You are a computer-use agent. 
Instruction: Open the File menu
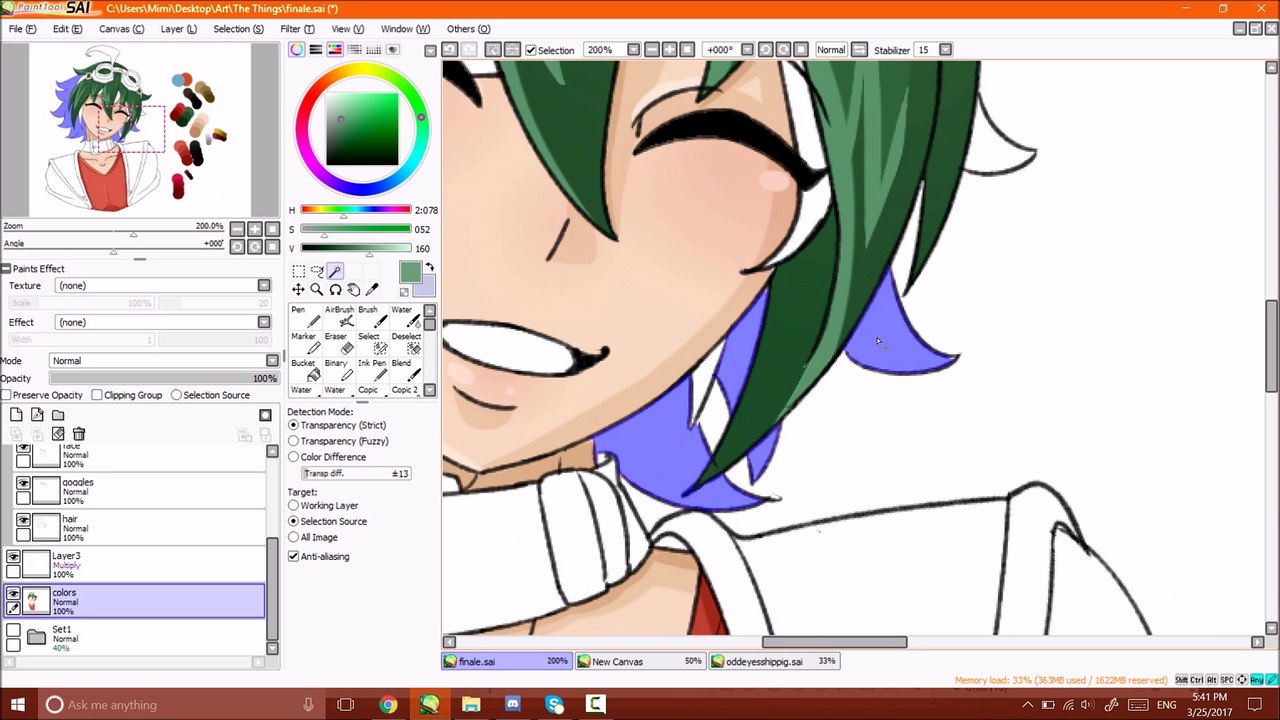click(22, 29)
